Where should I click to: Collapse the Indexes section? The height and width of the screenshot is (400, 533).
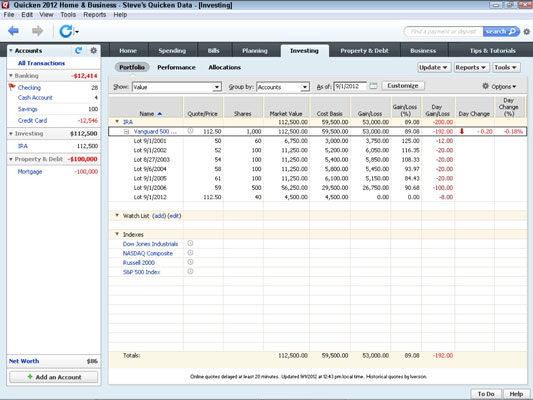[x=117, y=234]
